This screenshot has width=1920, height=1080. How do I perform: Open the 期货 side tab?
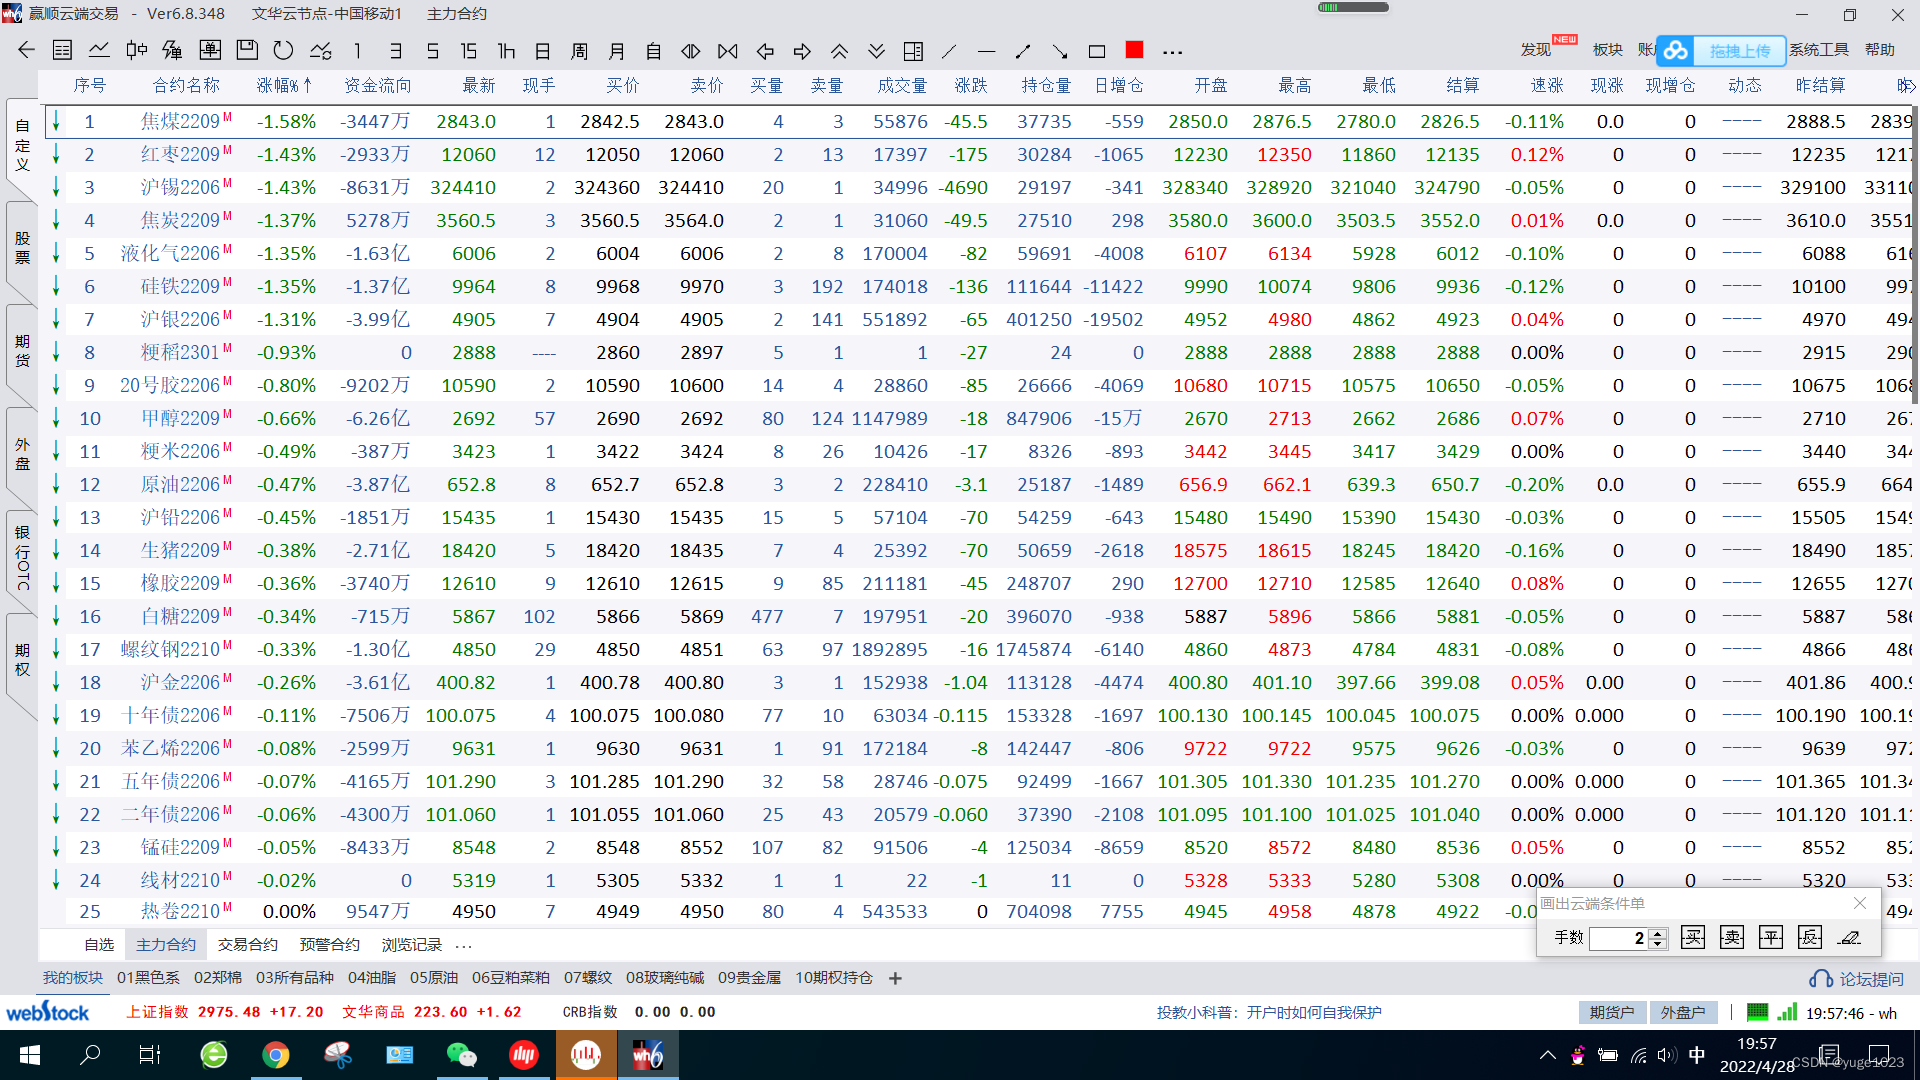click(x=22, y=350)
